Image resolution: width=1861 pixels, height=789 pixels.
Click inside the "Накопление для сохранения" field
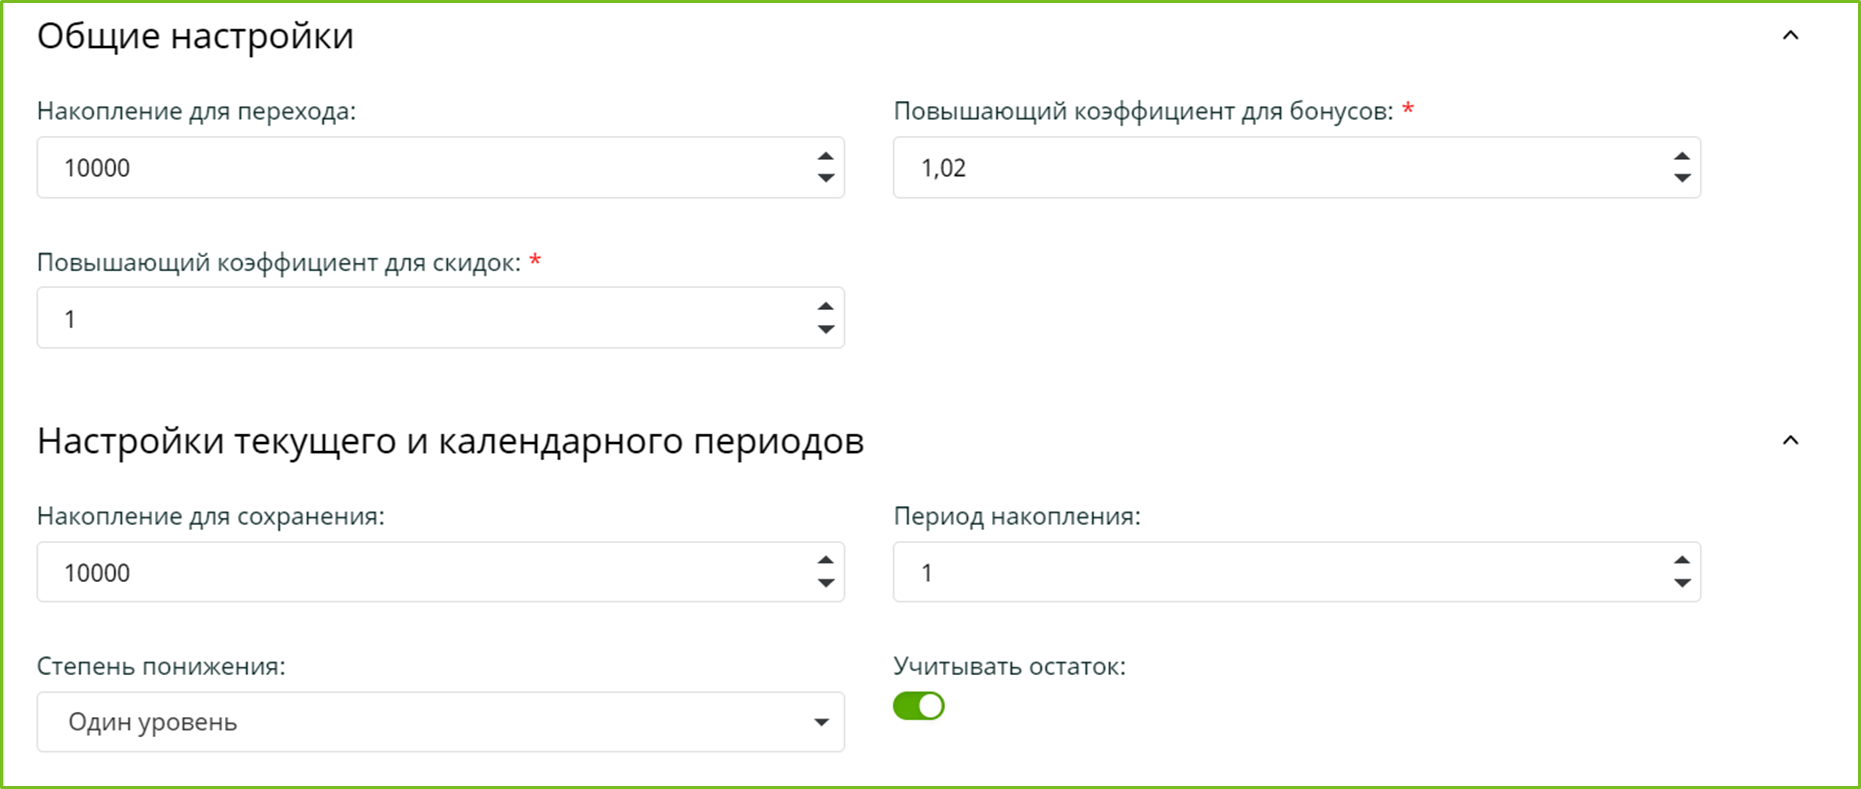tap(400, 571)
